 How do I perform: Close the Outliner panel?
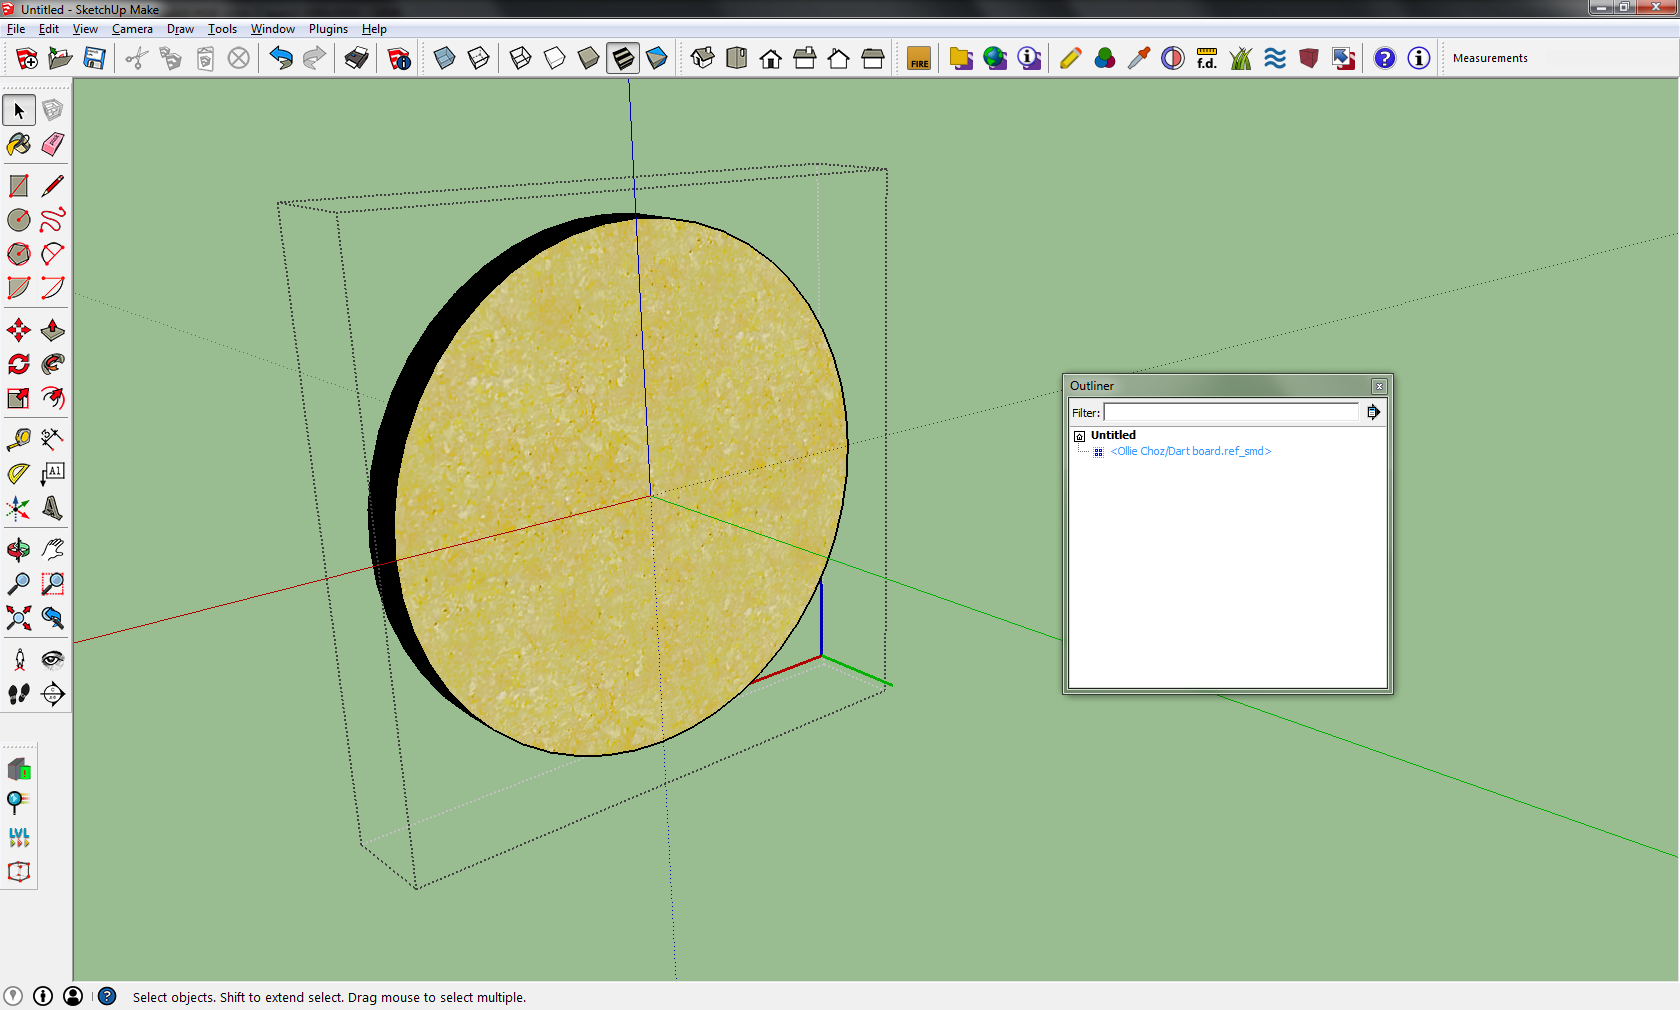1379,386
